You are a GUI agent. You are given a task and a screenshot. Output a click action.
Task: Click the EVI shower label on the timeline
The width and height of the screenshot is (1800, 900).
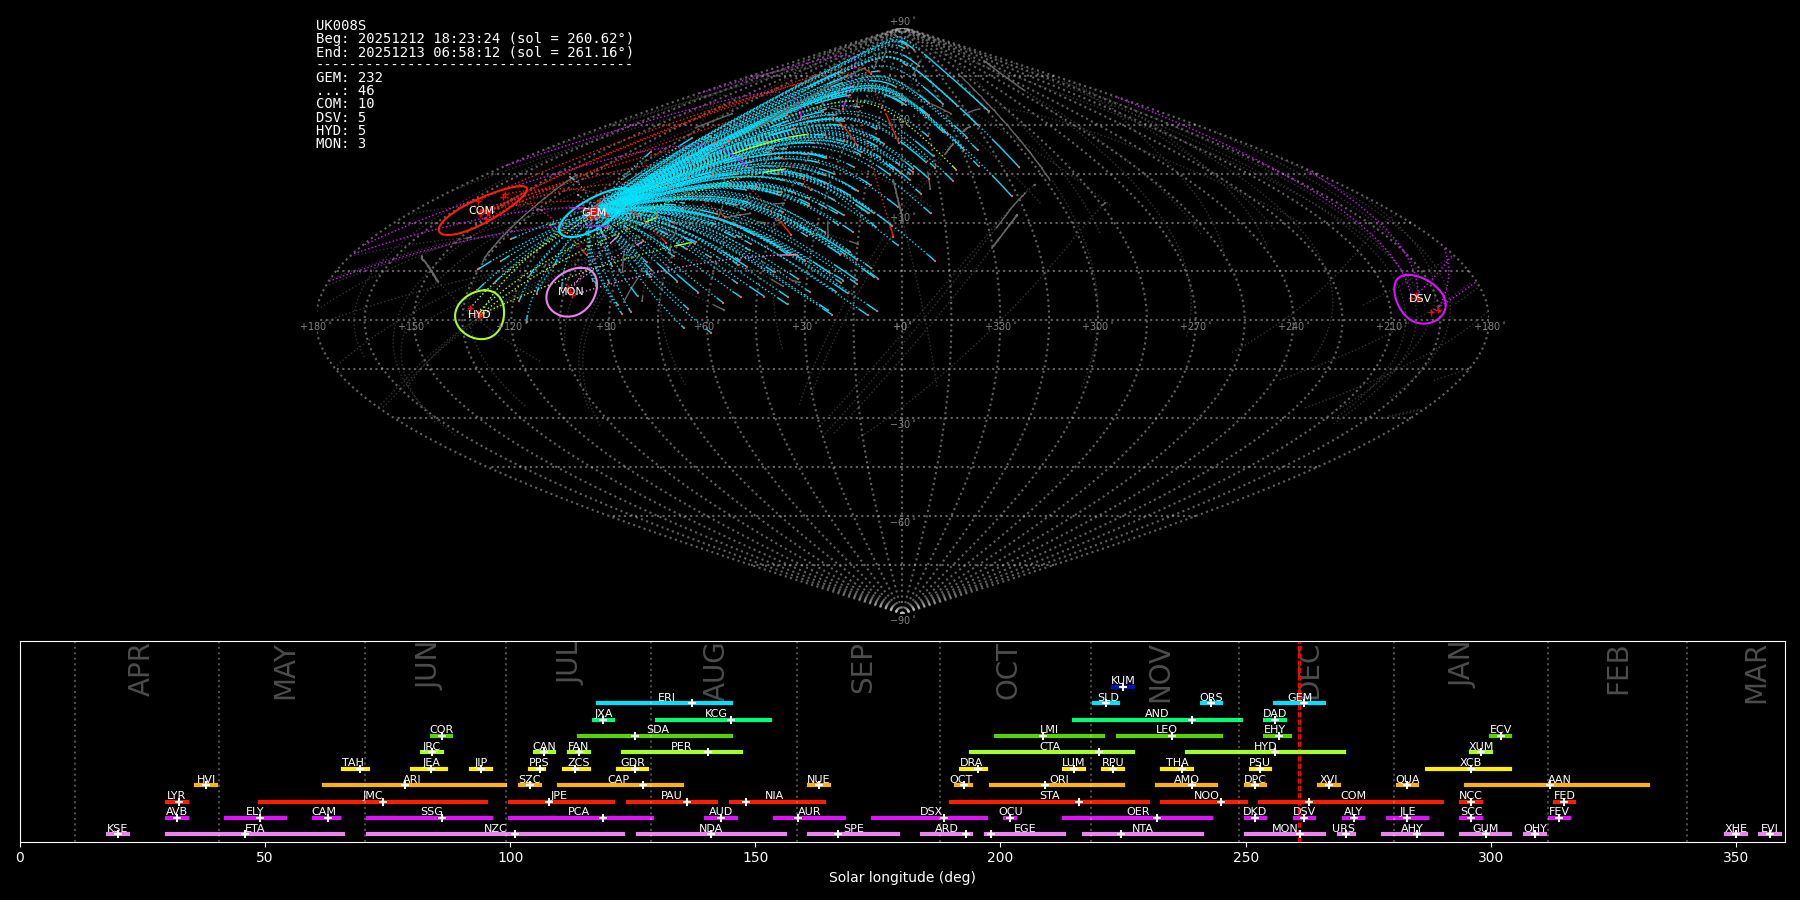click(1770, 829)
